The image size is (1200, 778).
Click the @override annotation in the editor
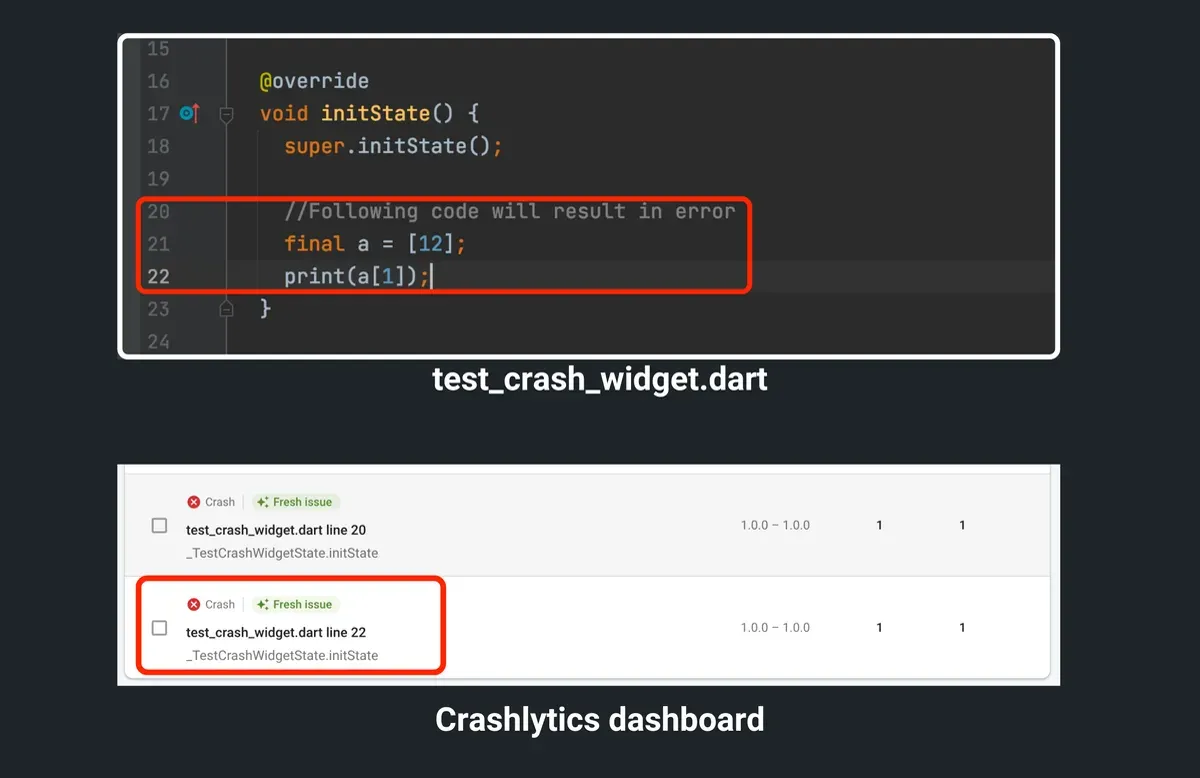pyautogui.click(x=314, y=81)
